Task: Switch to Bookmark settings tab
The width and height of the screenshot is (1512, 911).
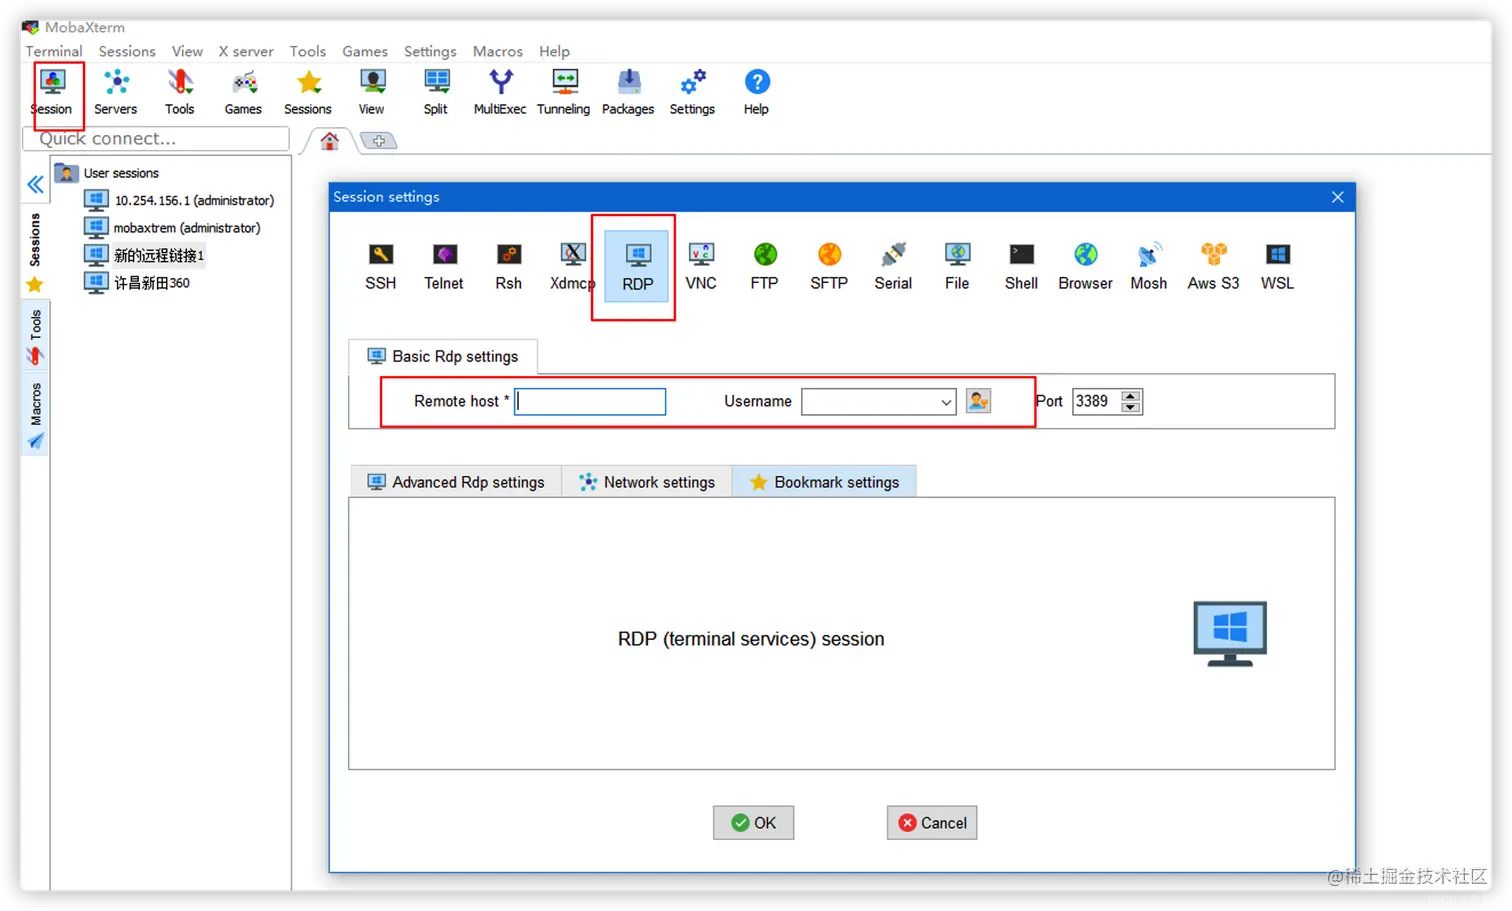Action: pyautogui.click(x=825, y=482)
